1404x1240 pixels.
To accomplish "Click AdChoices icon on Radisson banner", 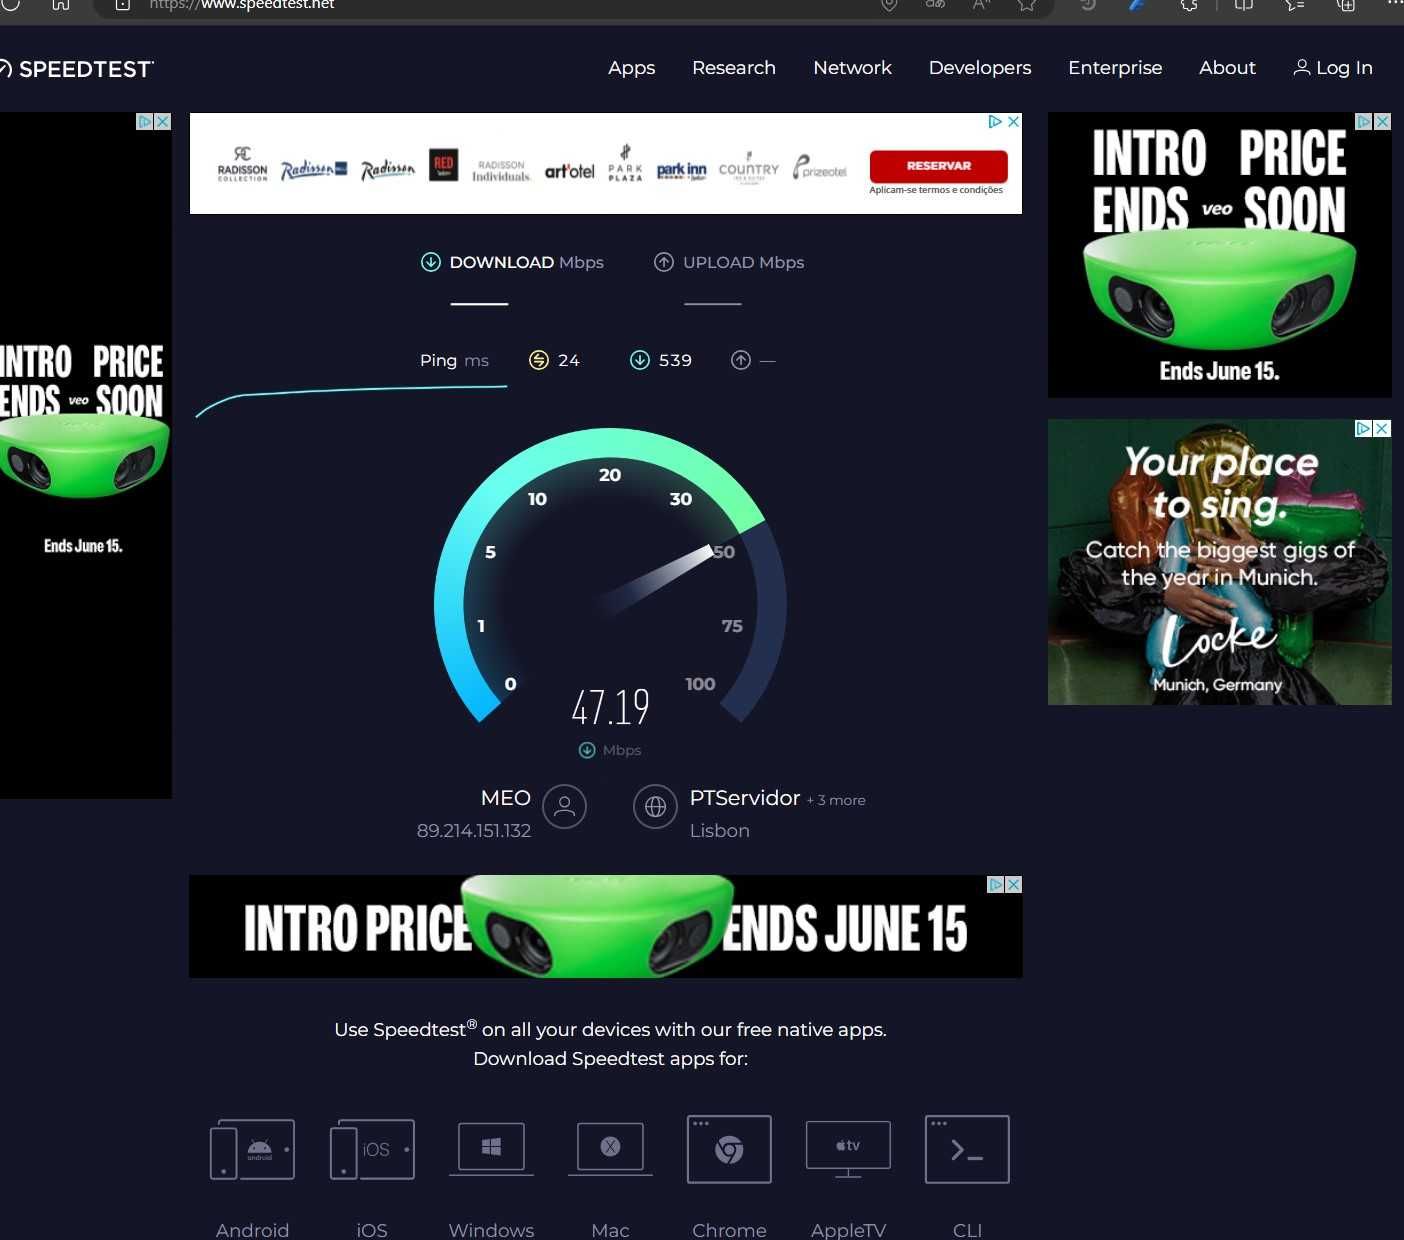I will pos(995,122).
